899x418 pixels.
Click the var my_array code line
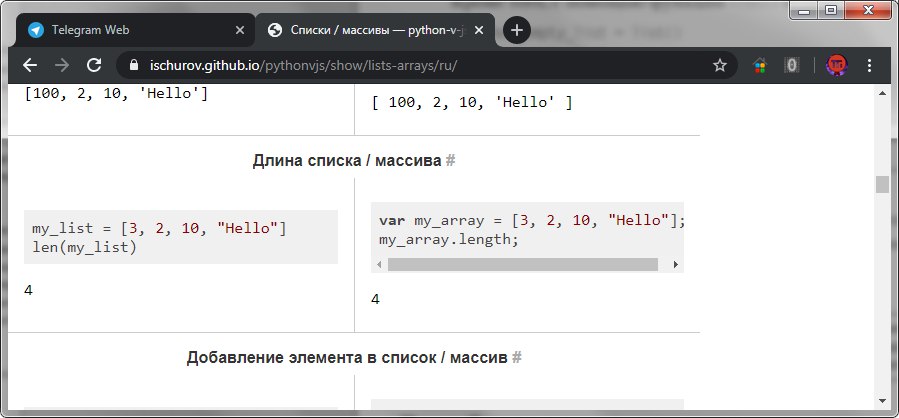[532, 220]
